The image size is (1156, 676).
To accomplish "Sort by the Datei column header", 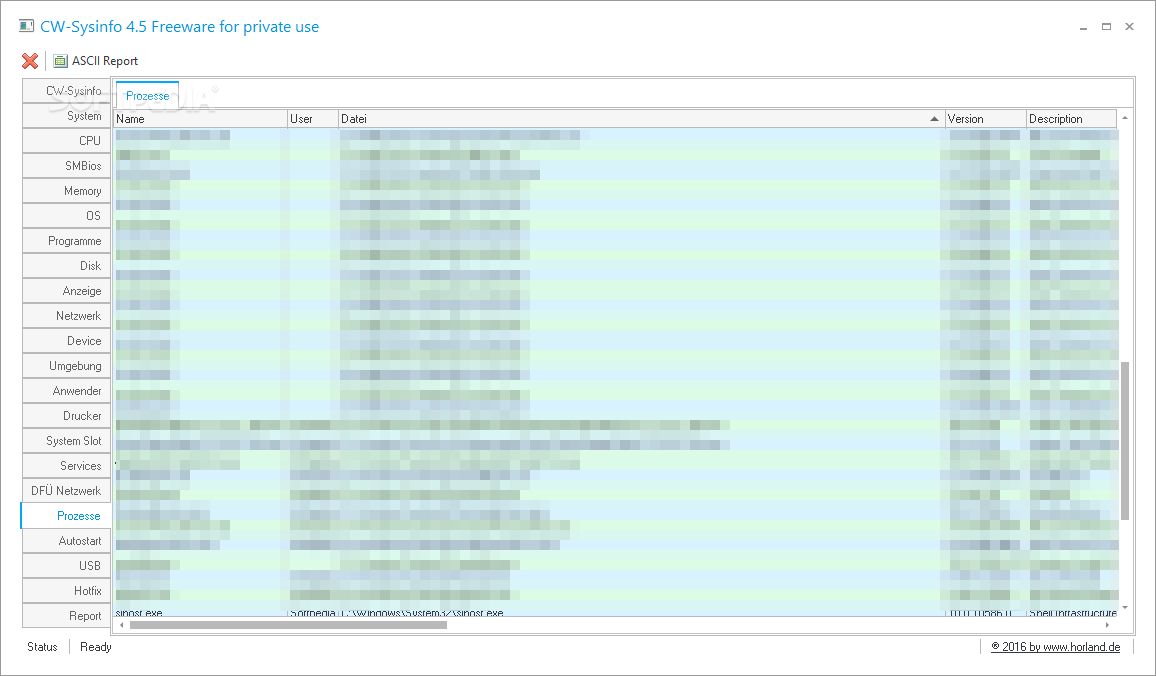I will (x=641, y=119).
